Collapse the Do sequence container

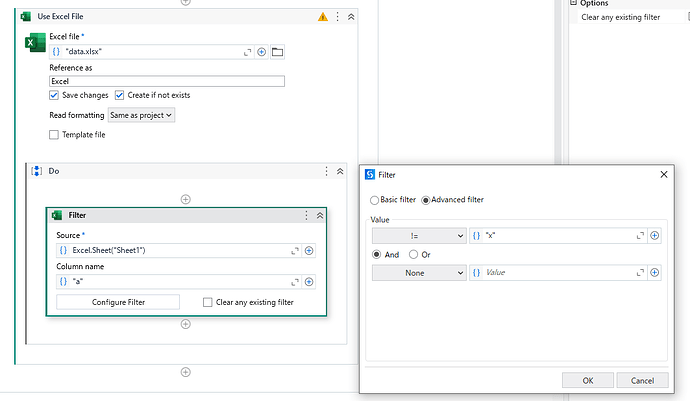(340, 171)
